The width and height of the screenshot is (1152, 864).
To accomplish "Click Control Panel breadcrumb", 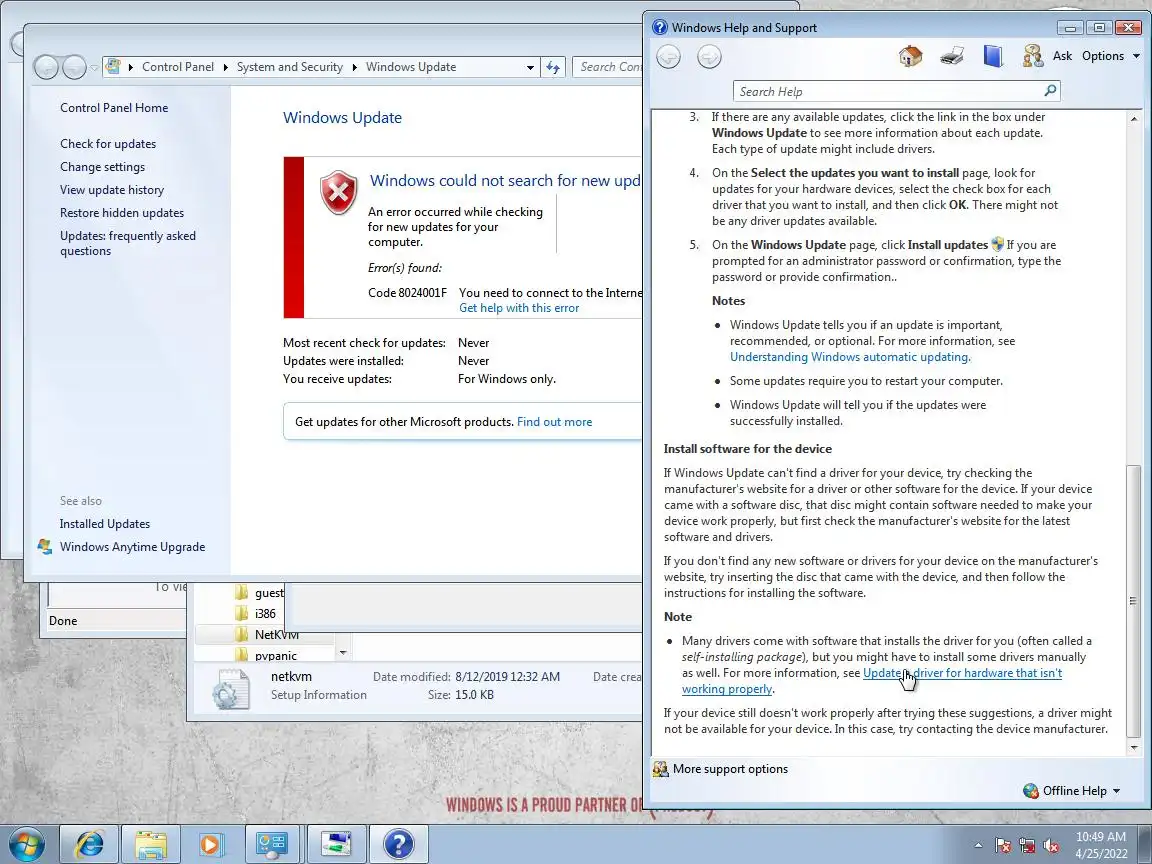I will tap(178, 67).
